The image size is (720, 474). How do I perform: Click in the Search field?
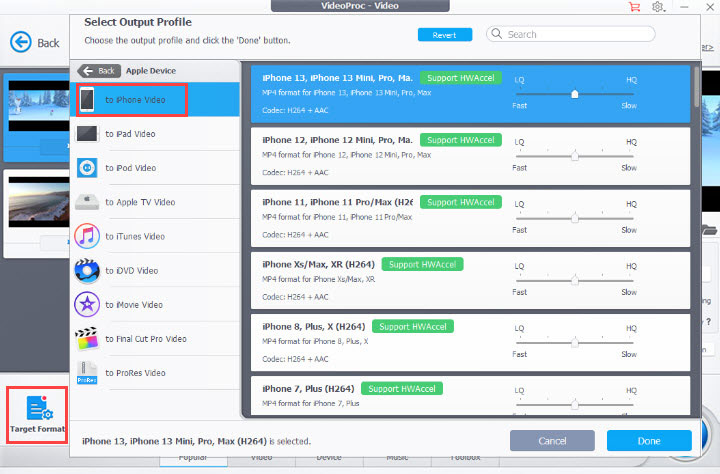point(571,34)
